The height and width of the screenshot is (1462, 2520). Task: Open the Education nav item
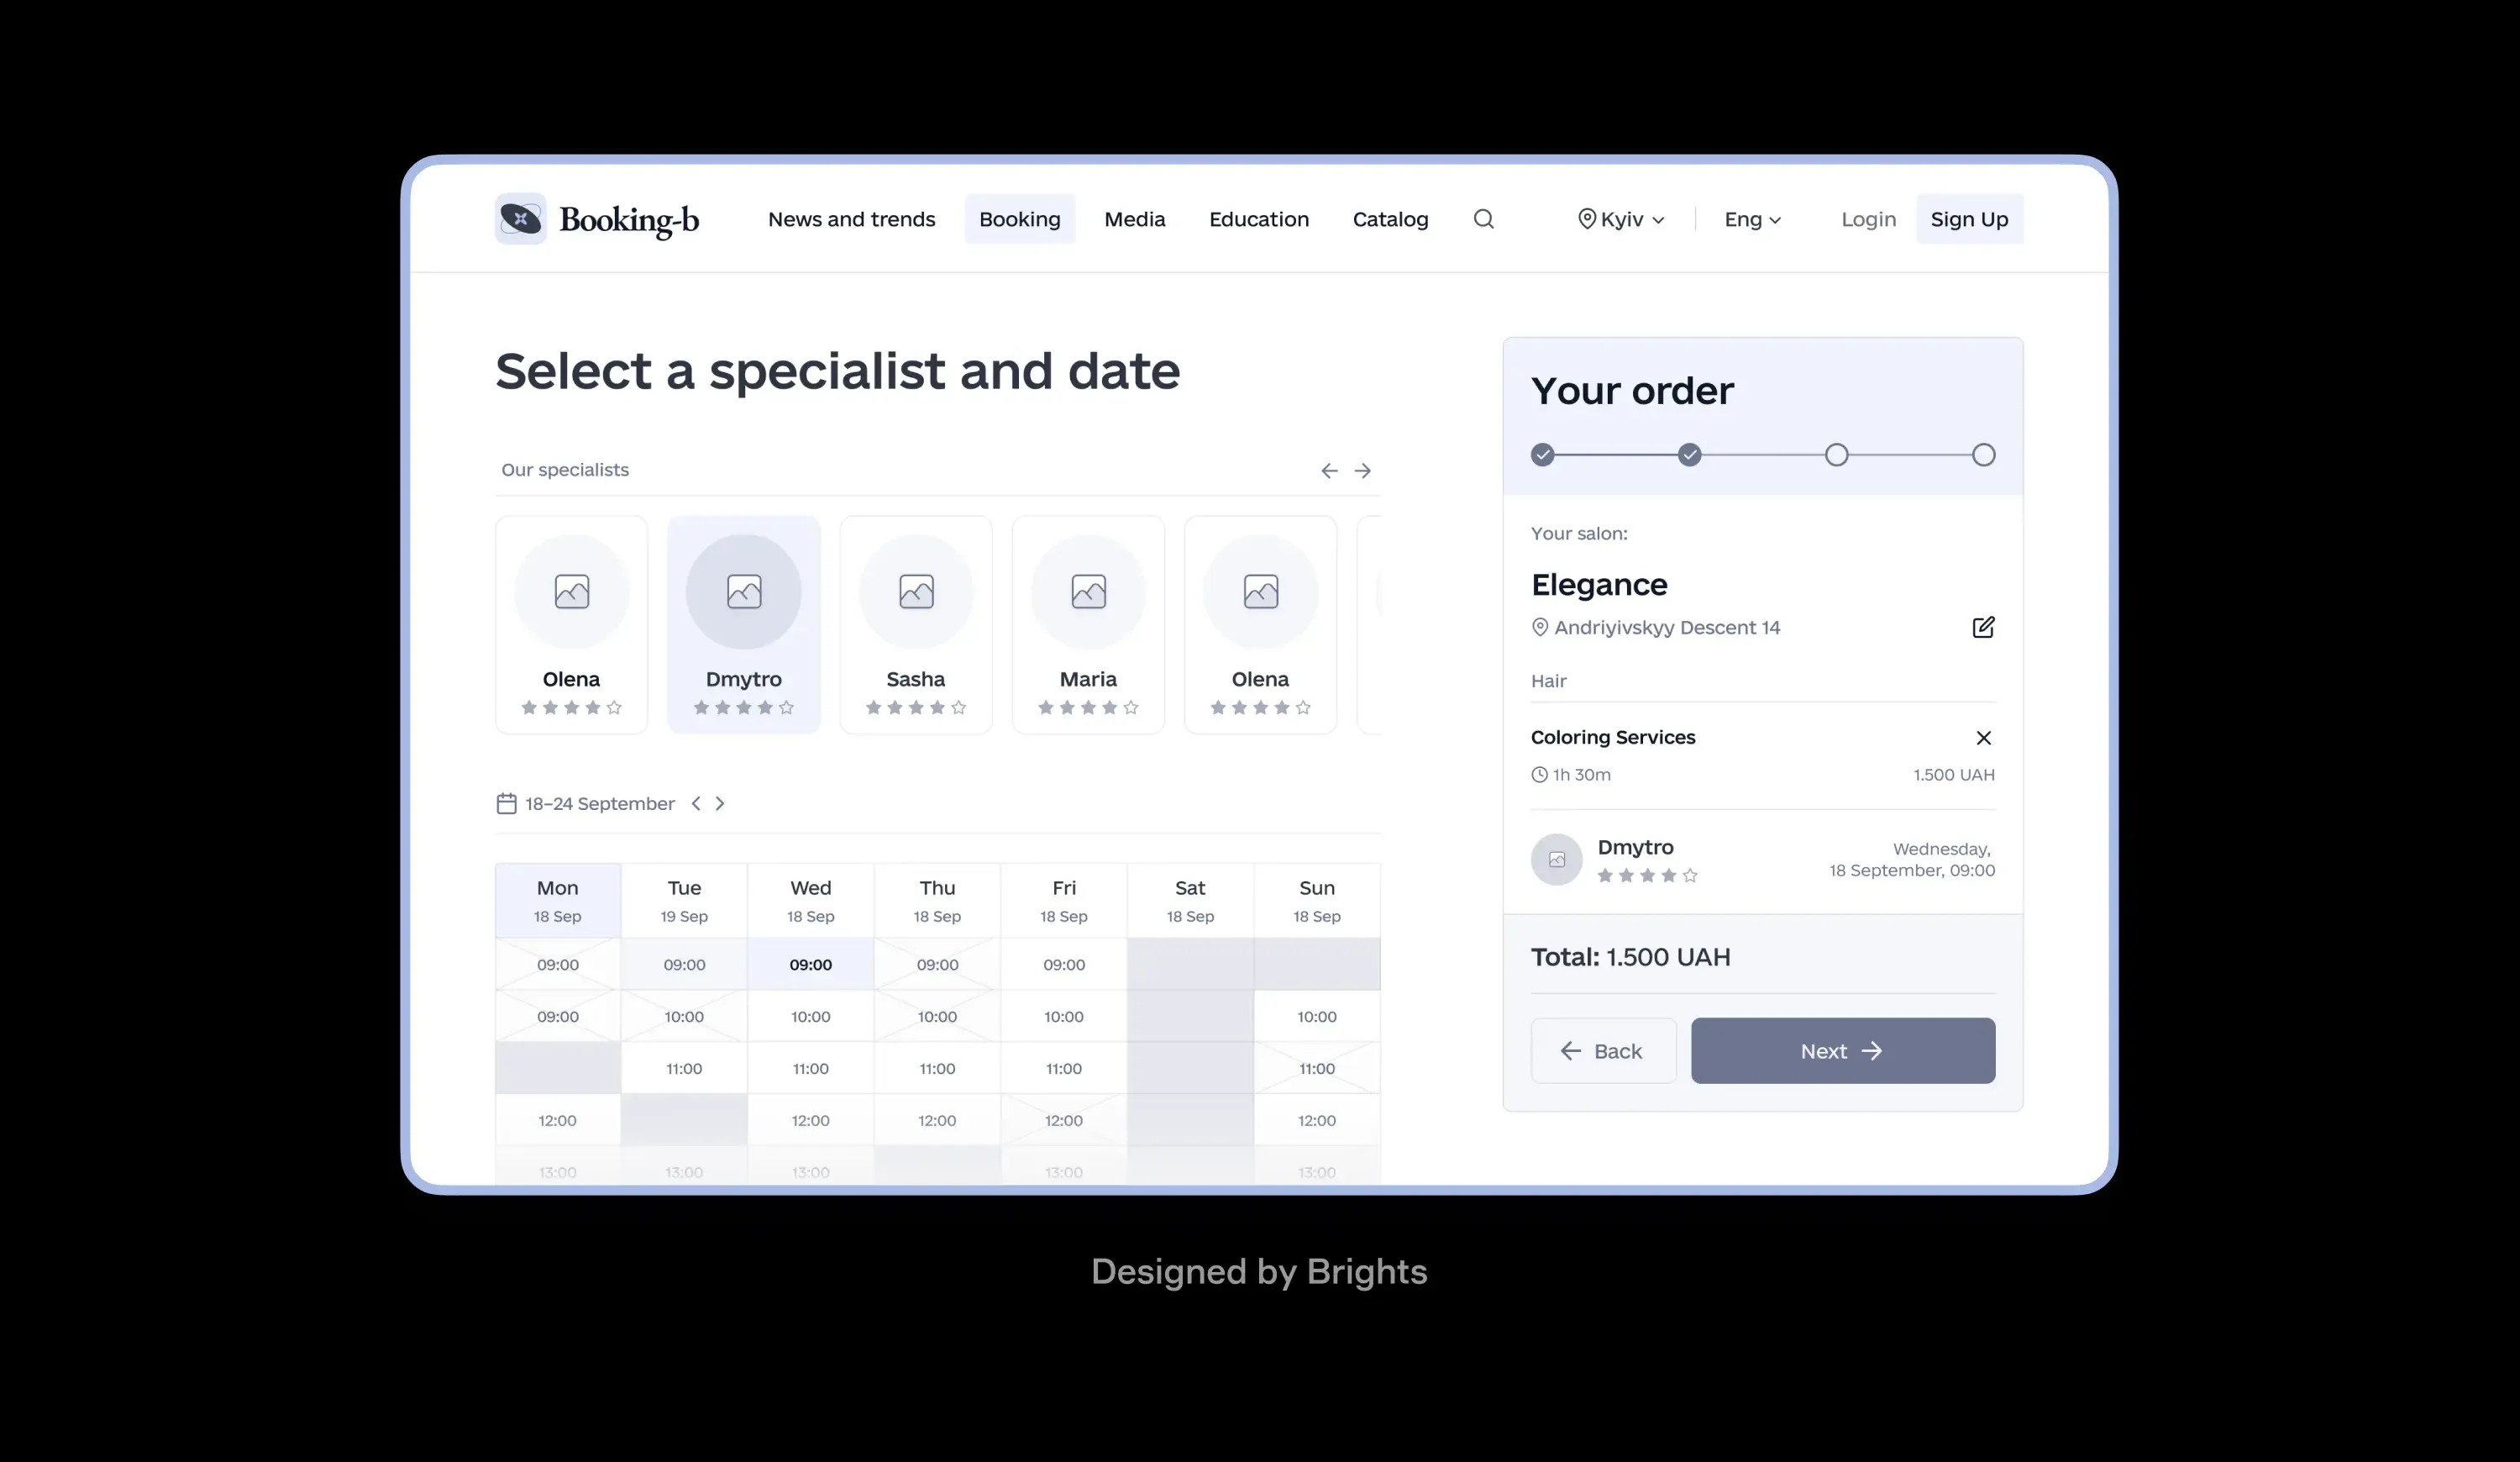click(1259, 219)
